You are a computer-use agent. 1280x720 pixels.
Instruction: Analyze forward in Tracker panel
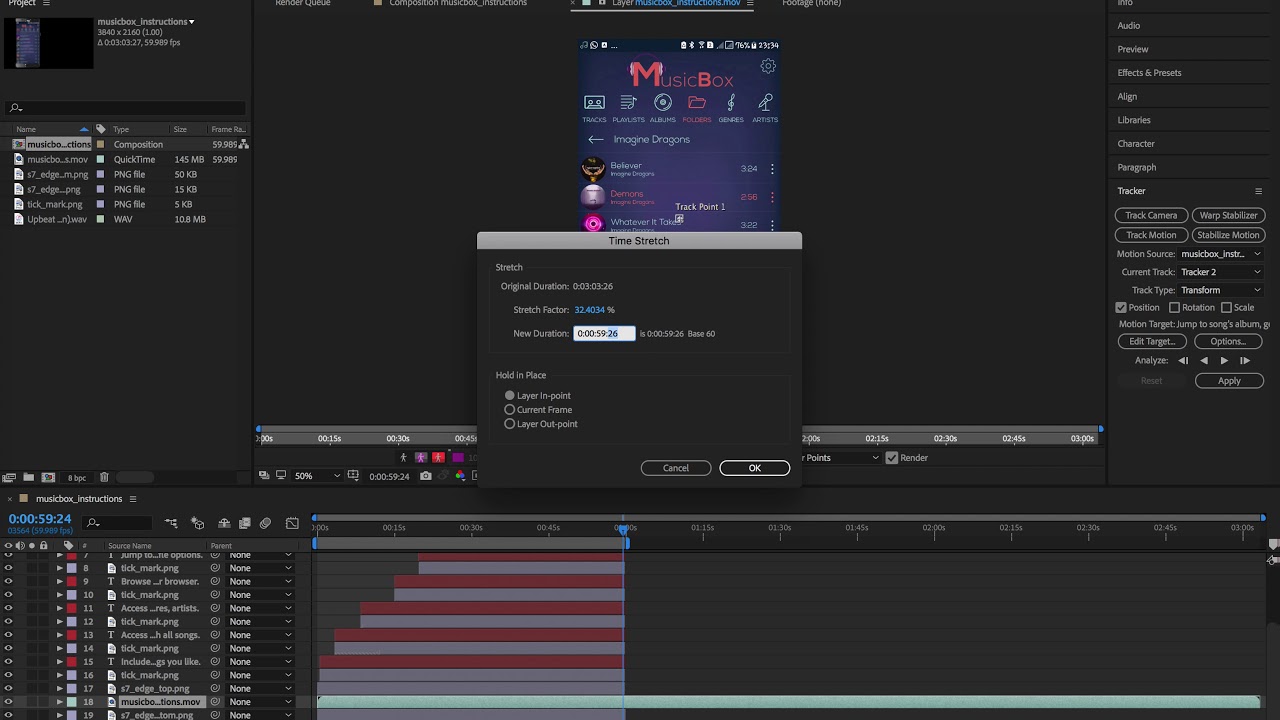(x=1224, y=360)
